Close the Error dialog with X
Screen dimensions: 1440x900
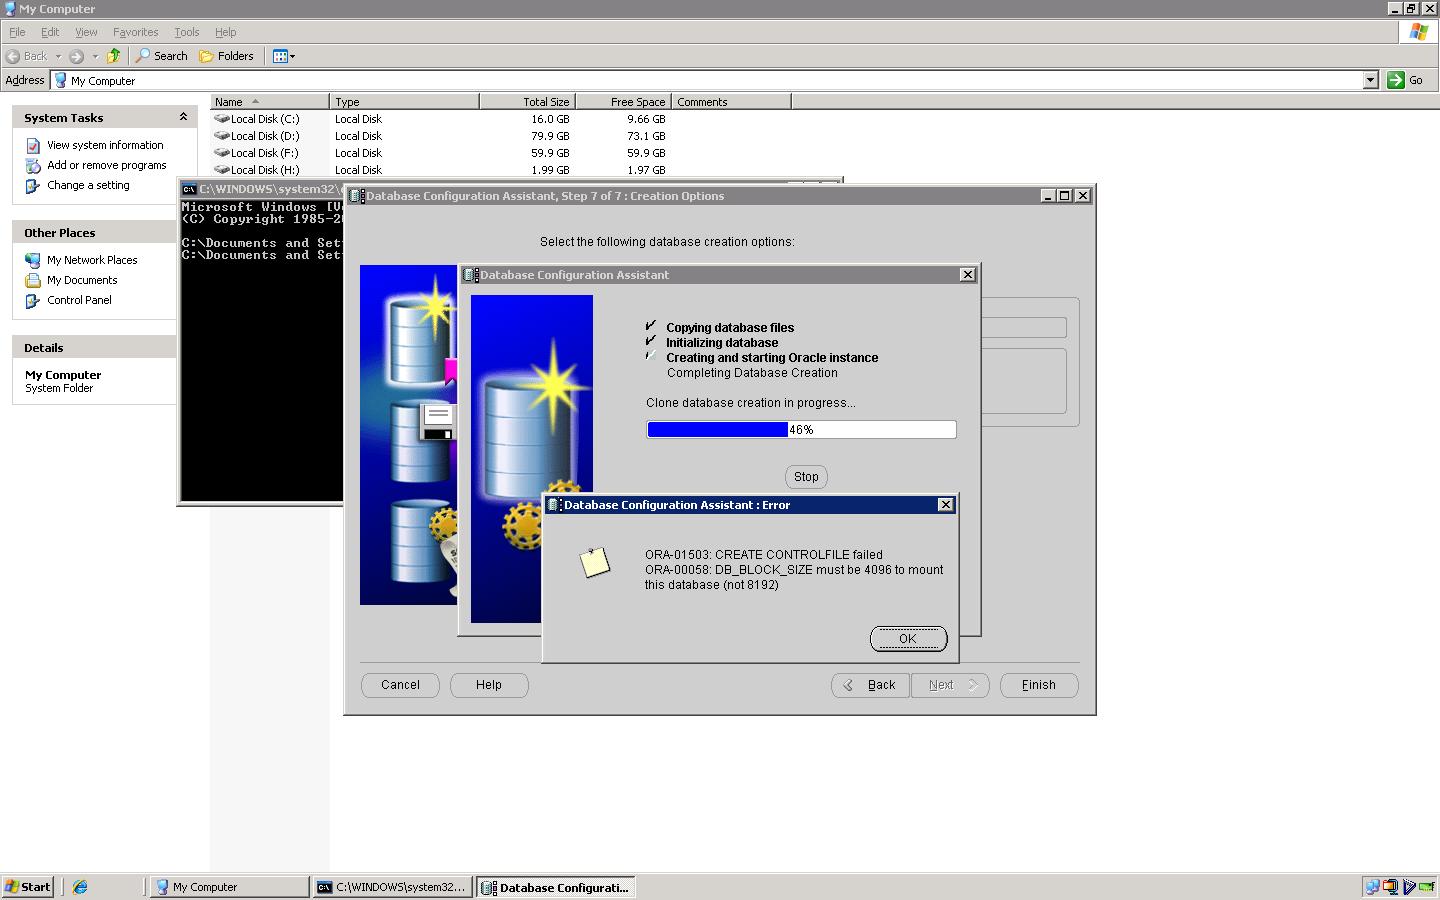click(945, 505)
